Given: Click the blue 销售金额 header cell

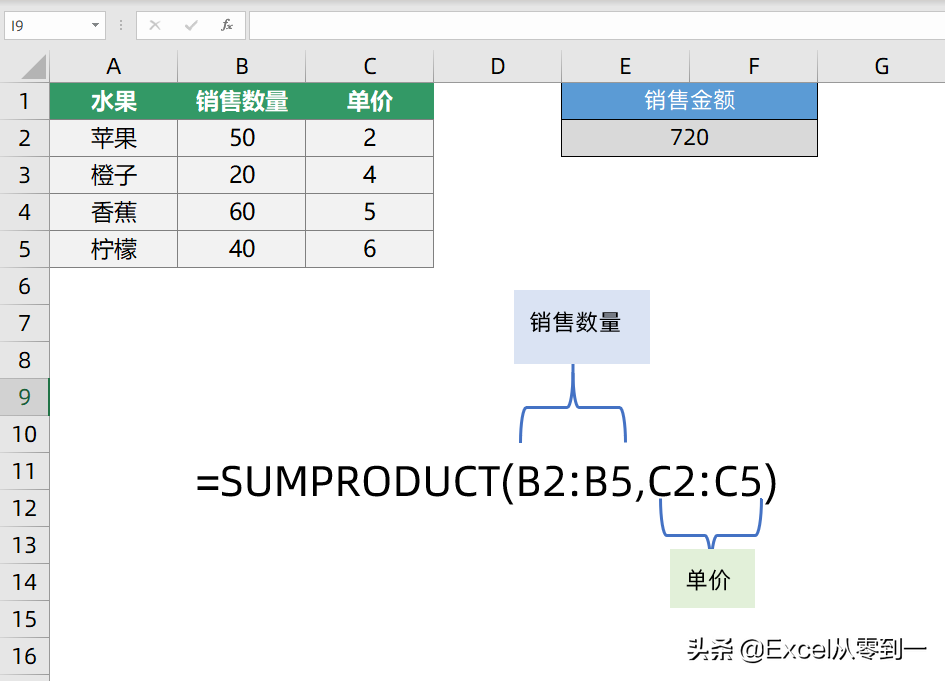Looking at the screenshot, I should coord(689,101).
